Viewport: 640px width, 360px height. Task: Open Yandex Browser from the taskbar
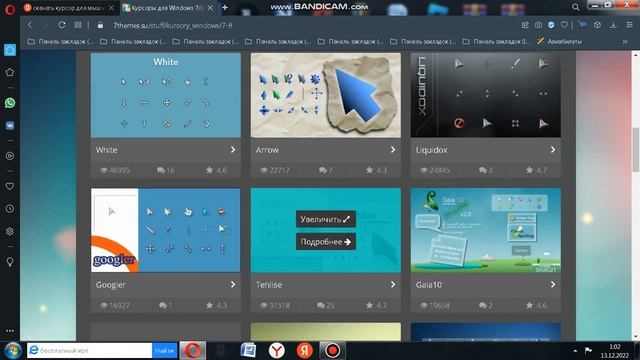click(x=277, y=351)
